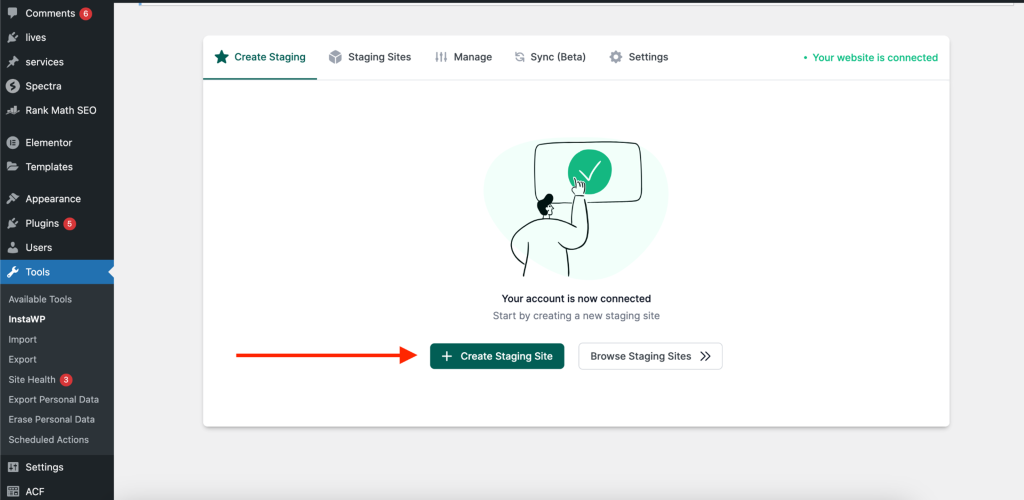Screen dimensions: 1024x500
Task: Open the Appearance menu
Action: [x=57, y=199]
